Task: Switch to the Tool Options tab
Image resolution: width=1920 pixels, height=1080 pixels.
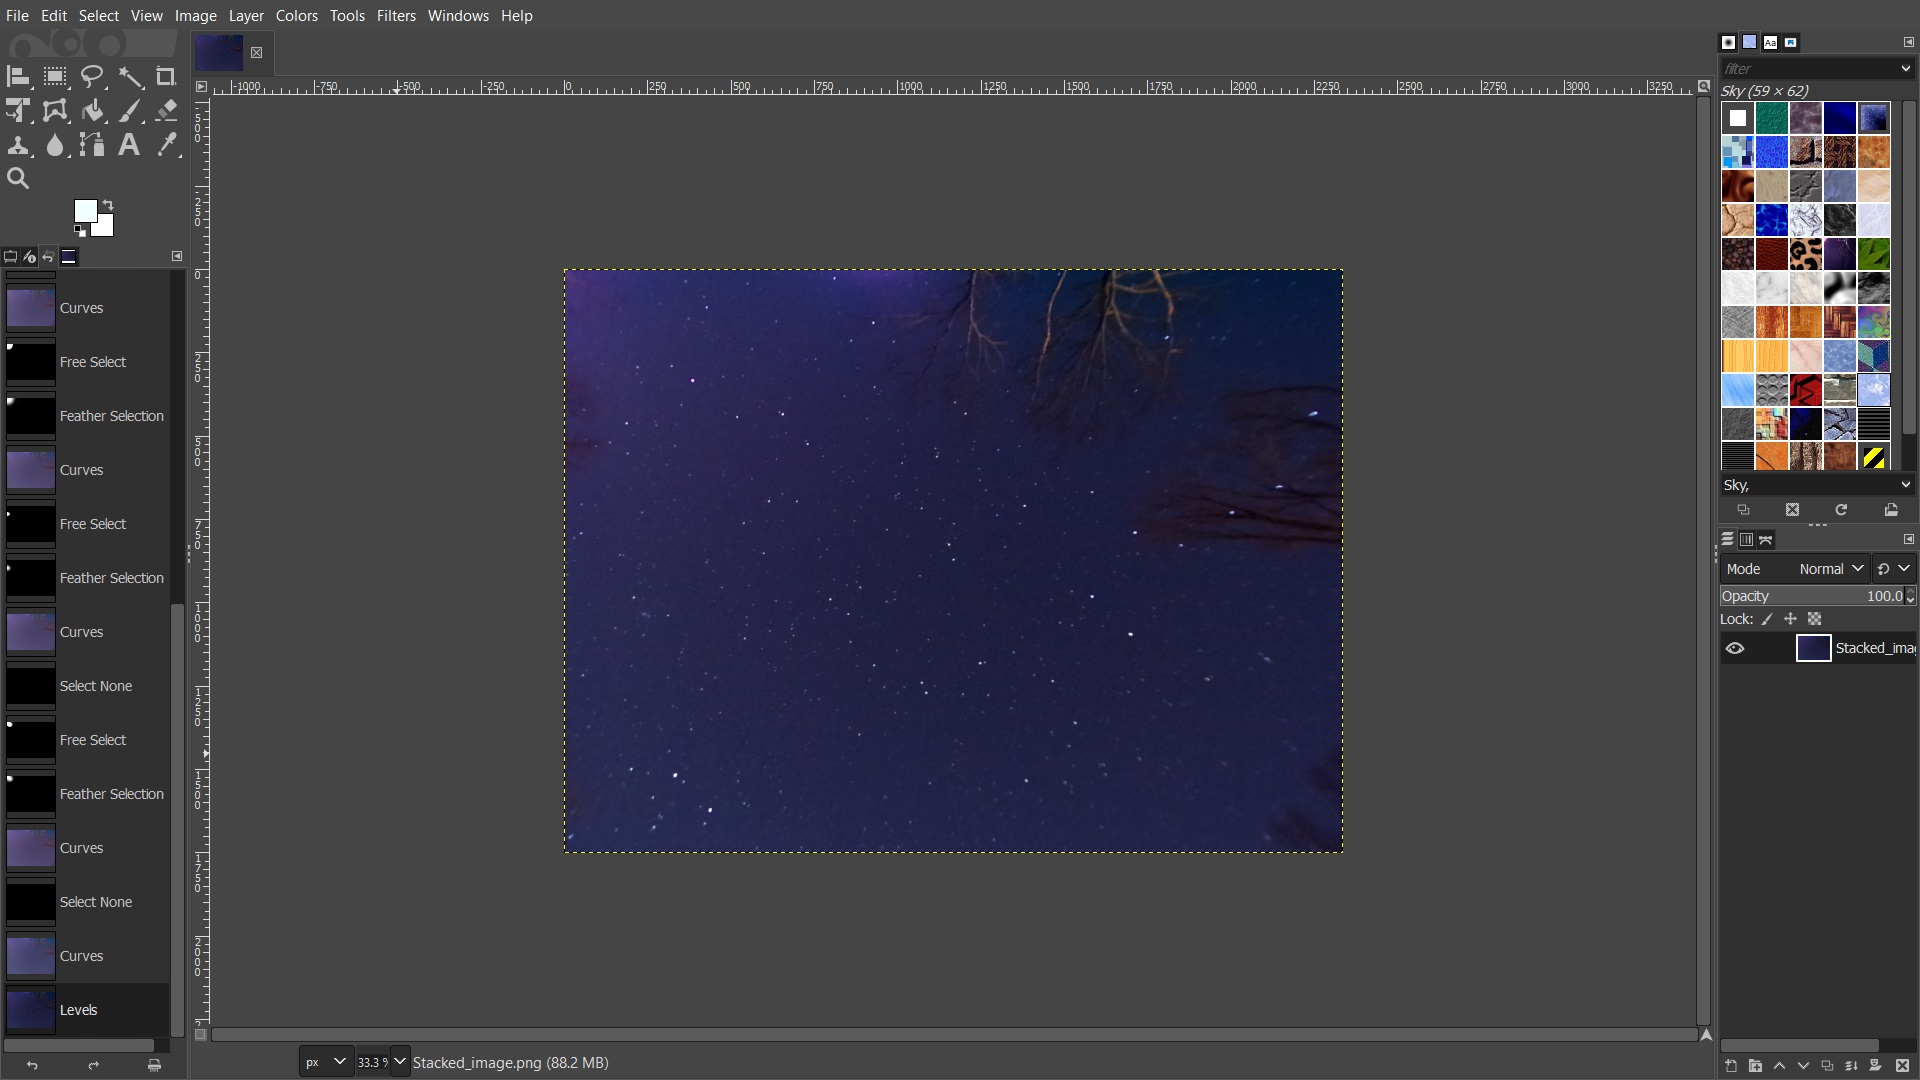Action: [10, 257]
